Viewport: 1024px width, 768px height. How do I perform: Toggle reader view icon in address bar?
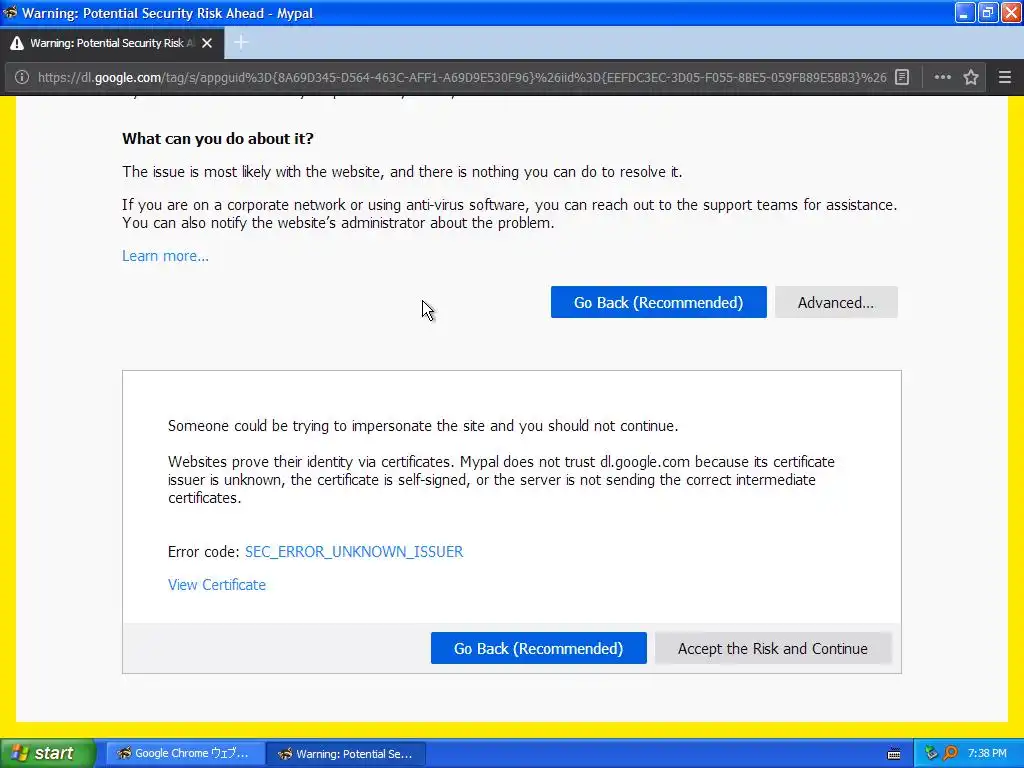pyautogui.click(x=902, y=77)
